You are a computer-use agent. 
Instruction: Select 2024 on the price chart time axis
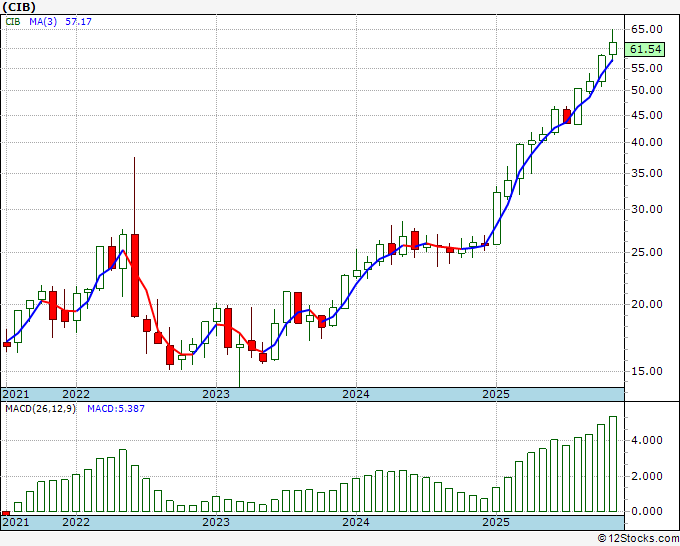356,394
